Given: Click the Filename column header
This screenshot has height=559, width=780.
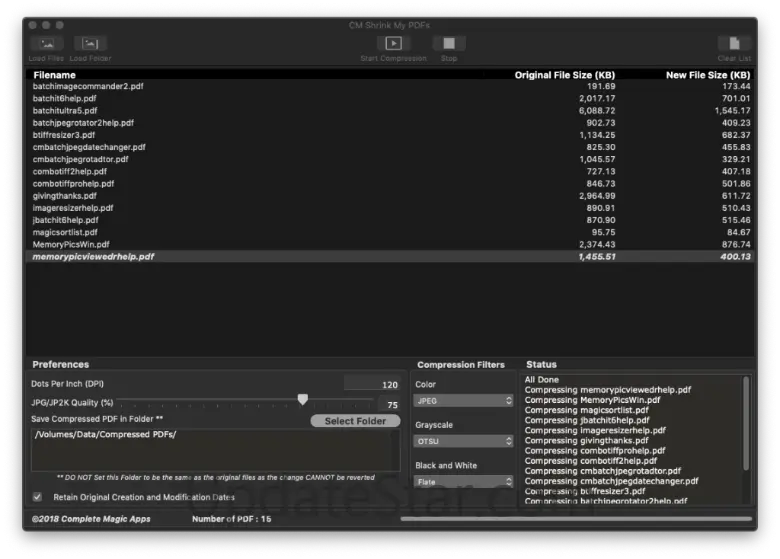Looking at the screenshot, I should coord(54,75).
